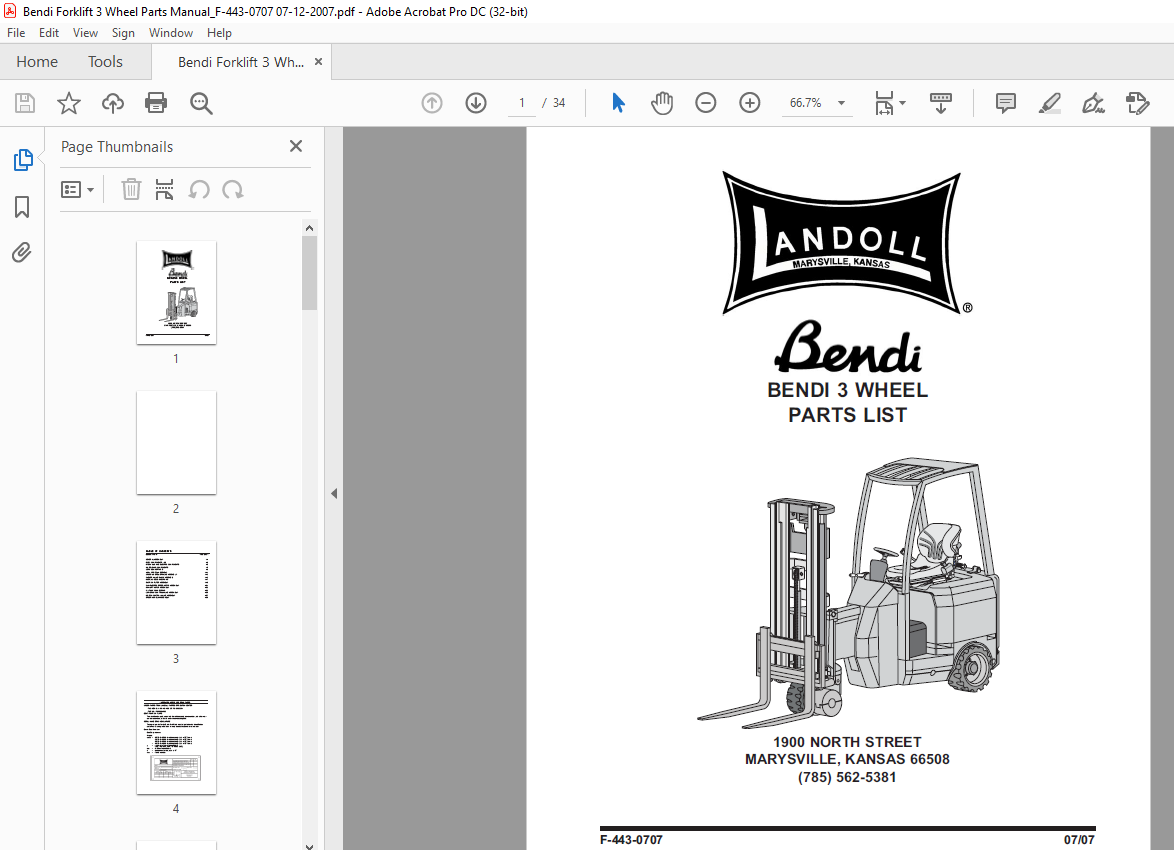Viewport: 1174px width, 850px height.
Task: Click 'BENDI 3 WHEEL' heading text
Action: coord(848,389)
